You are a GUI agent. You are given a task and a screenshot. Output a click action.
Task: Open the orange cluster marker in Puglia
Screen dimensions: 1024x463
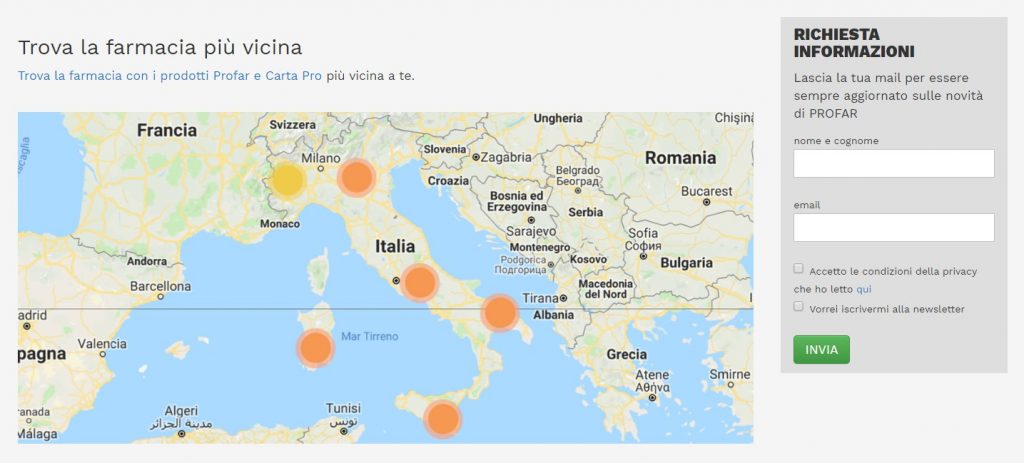500,313
